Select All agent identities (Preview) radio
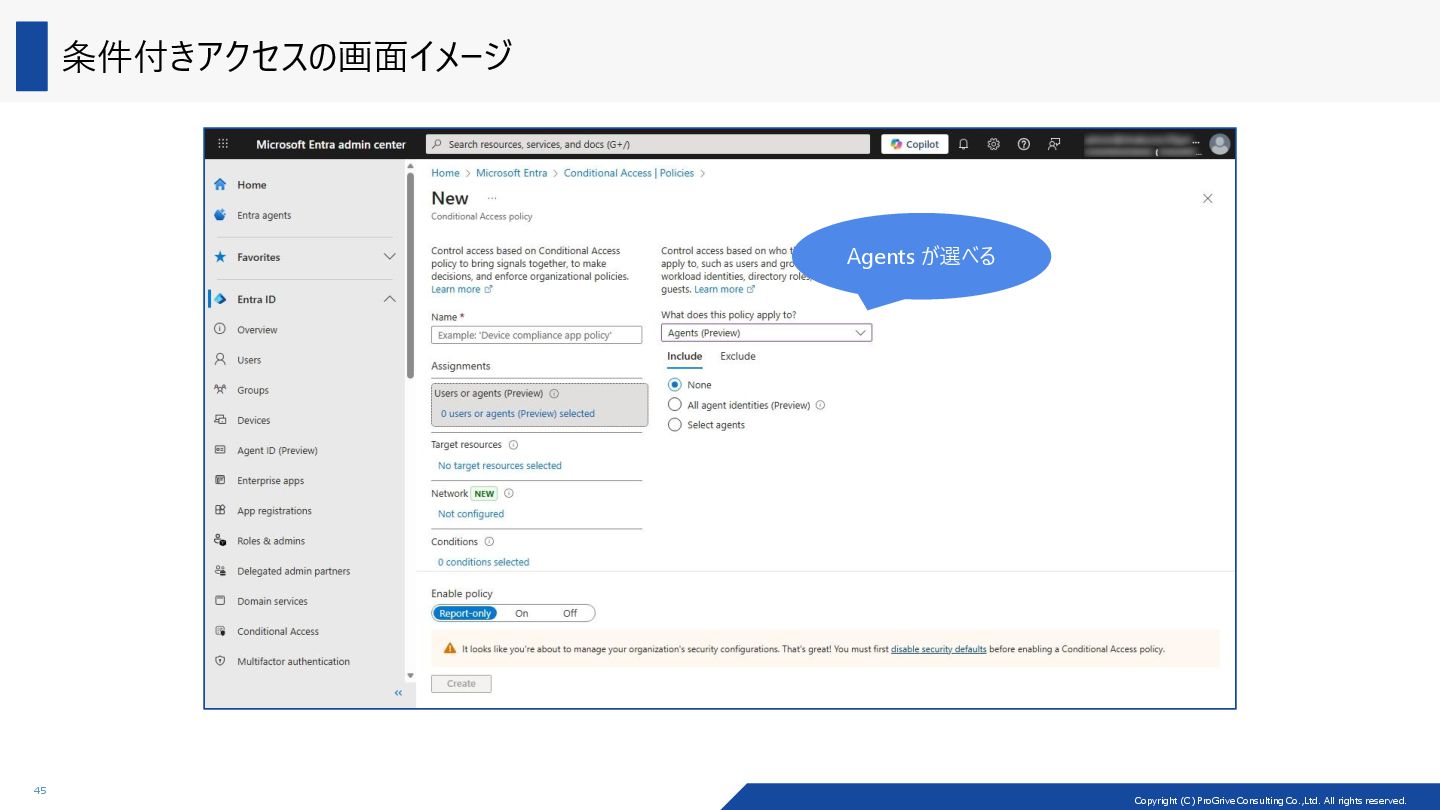Screen dimensions: 1440x810 point(674,405)
